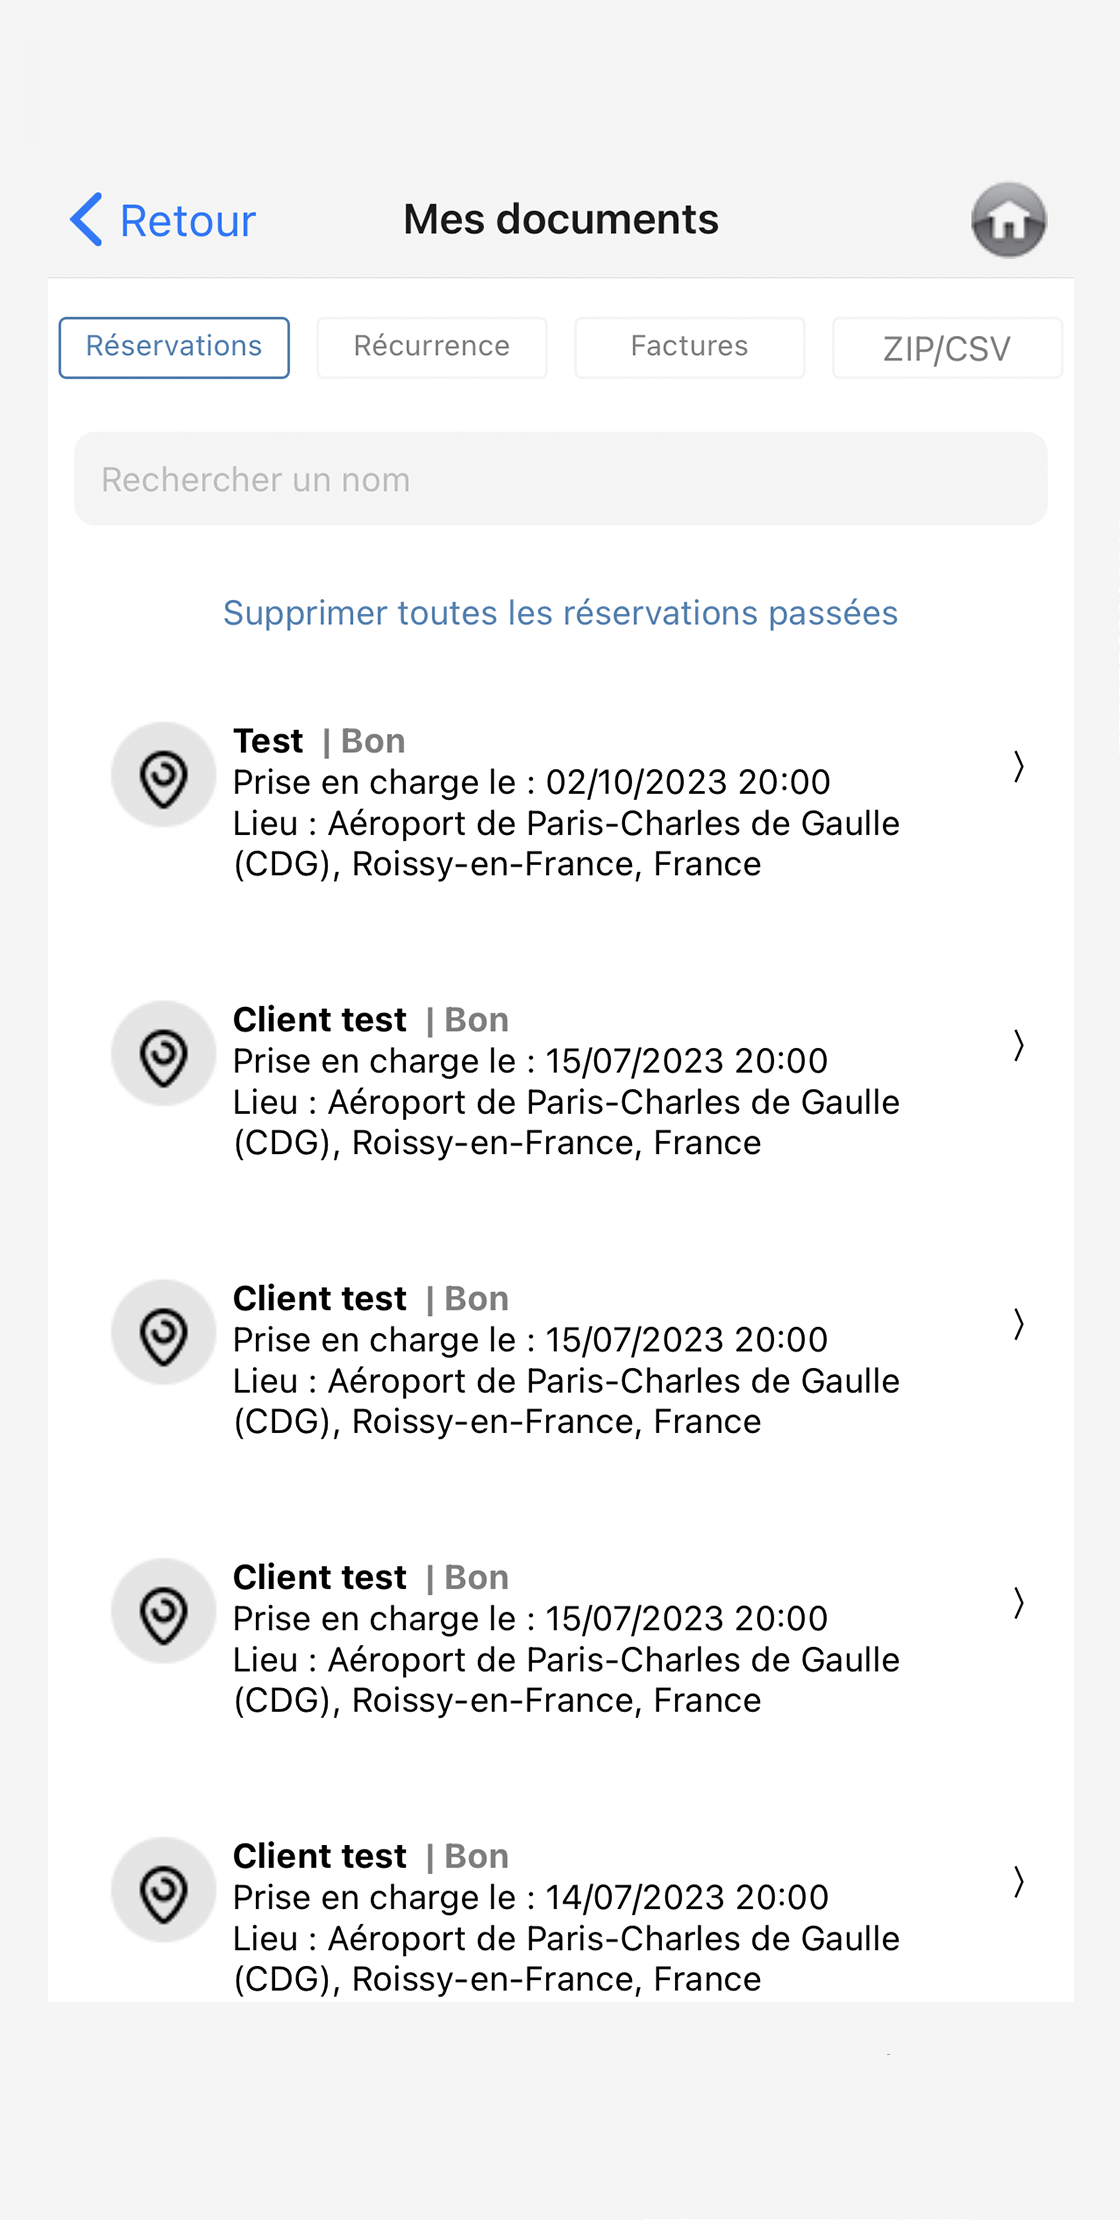Tap the pin icon of third Client test entry
1120x2220 pixels.
163,1612
